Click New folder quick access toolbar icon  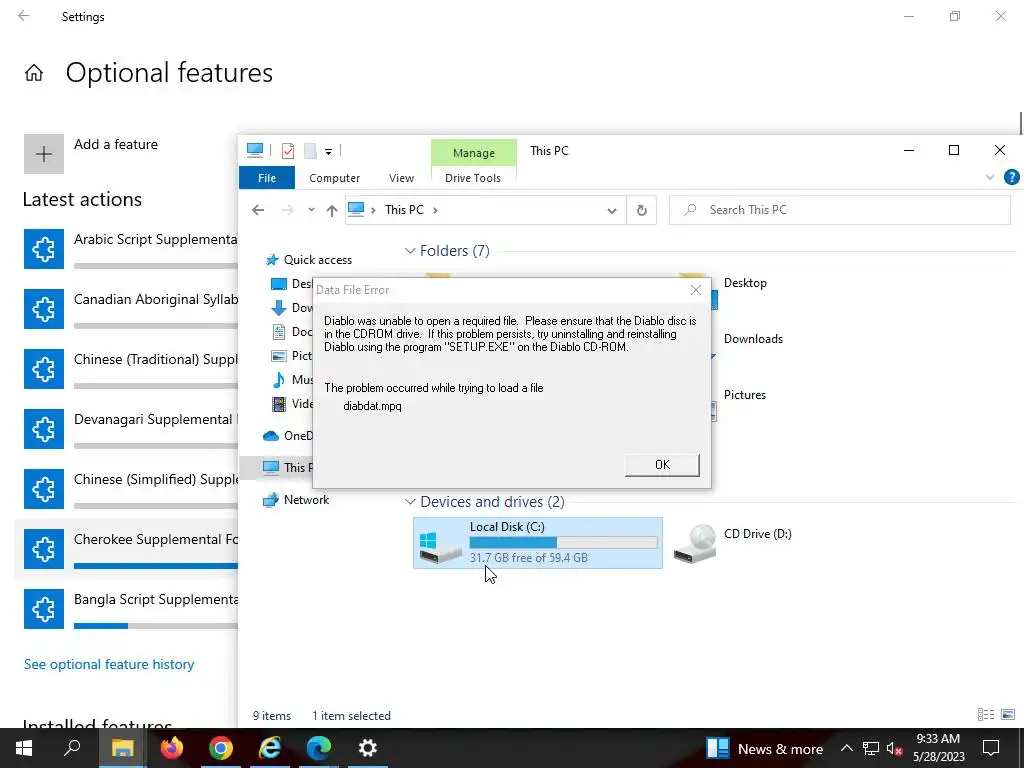(310, 151)
